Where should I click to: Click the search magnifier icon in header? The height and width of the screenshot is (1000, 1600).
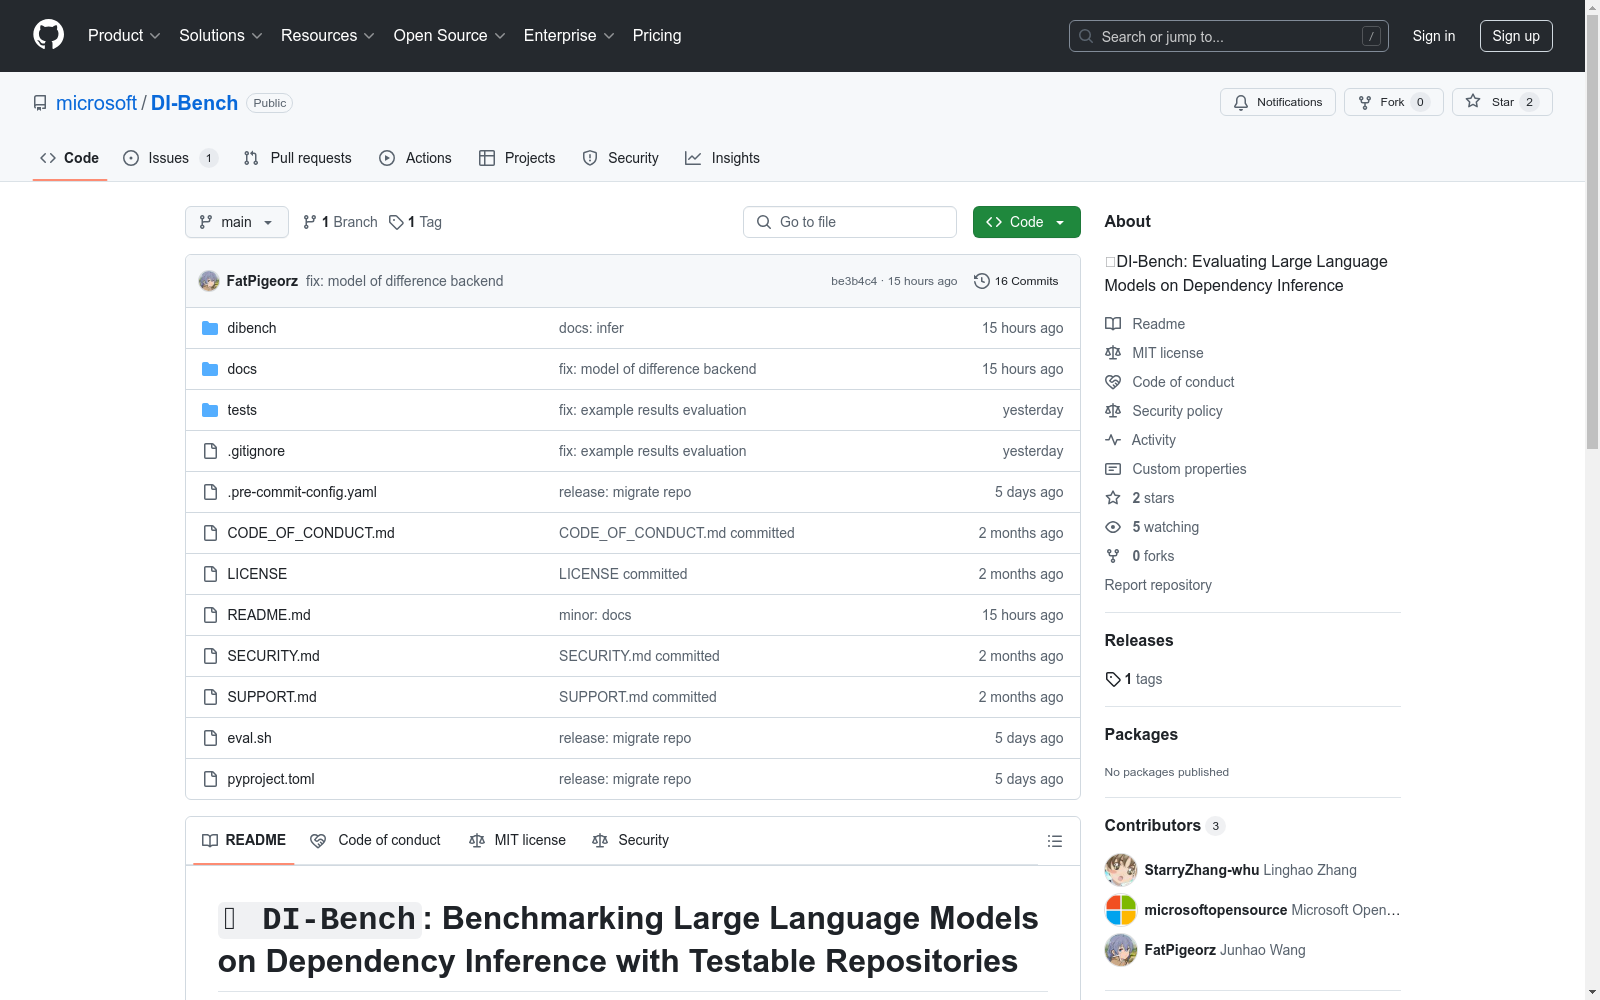pyautogui.click(x=1086, y=36)
